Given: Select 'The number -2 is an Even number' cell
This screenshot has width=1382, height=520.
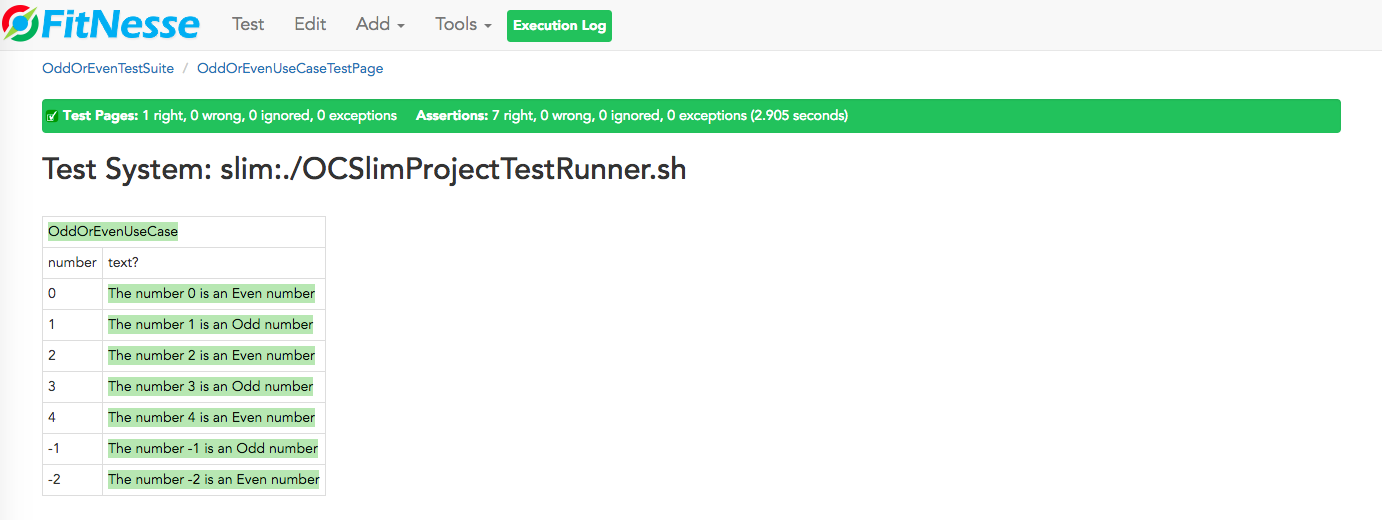Looking at the screenshot, I should point(214,480).
